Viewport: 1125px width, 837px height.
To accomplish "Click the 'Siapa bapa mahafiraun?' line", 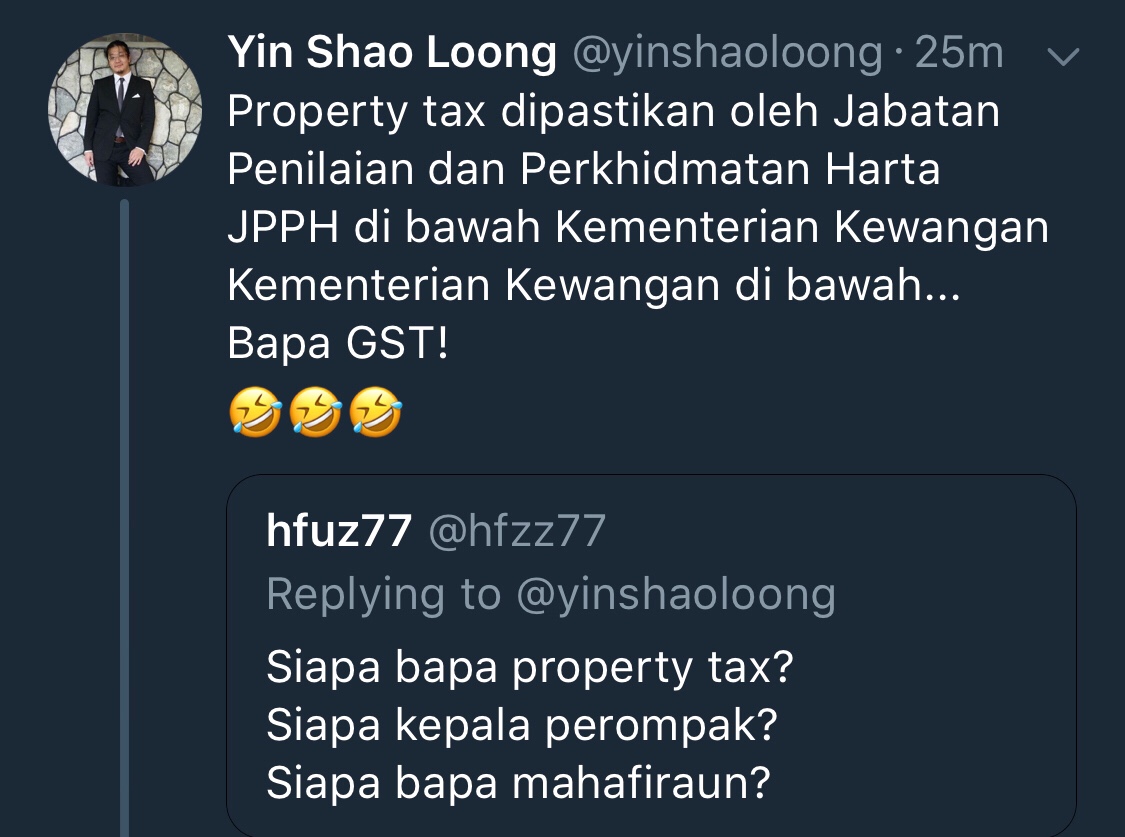I will pos(518,782).
